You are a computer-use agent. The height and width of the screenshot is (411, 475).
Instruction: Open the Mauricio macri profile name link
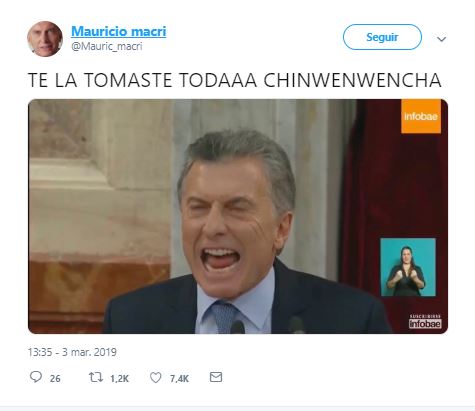(x=119, y=31)
